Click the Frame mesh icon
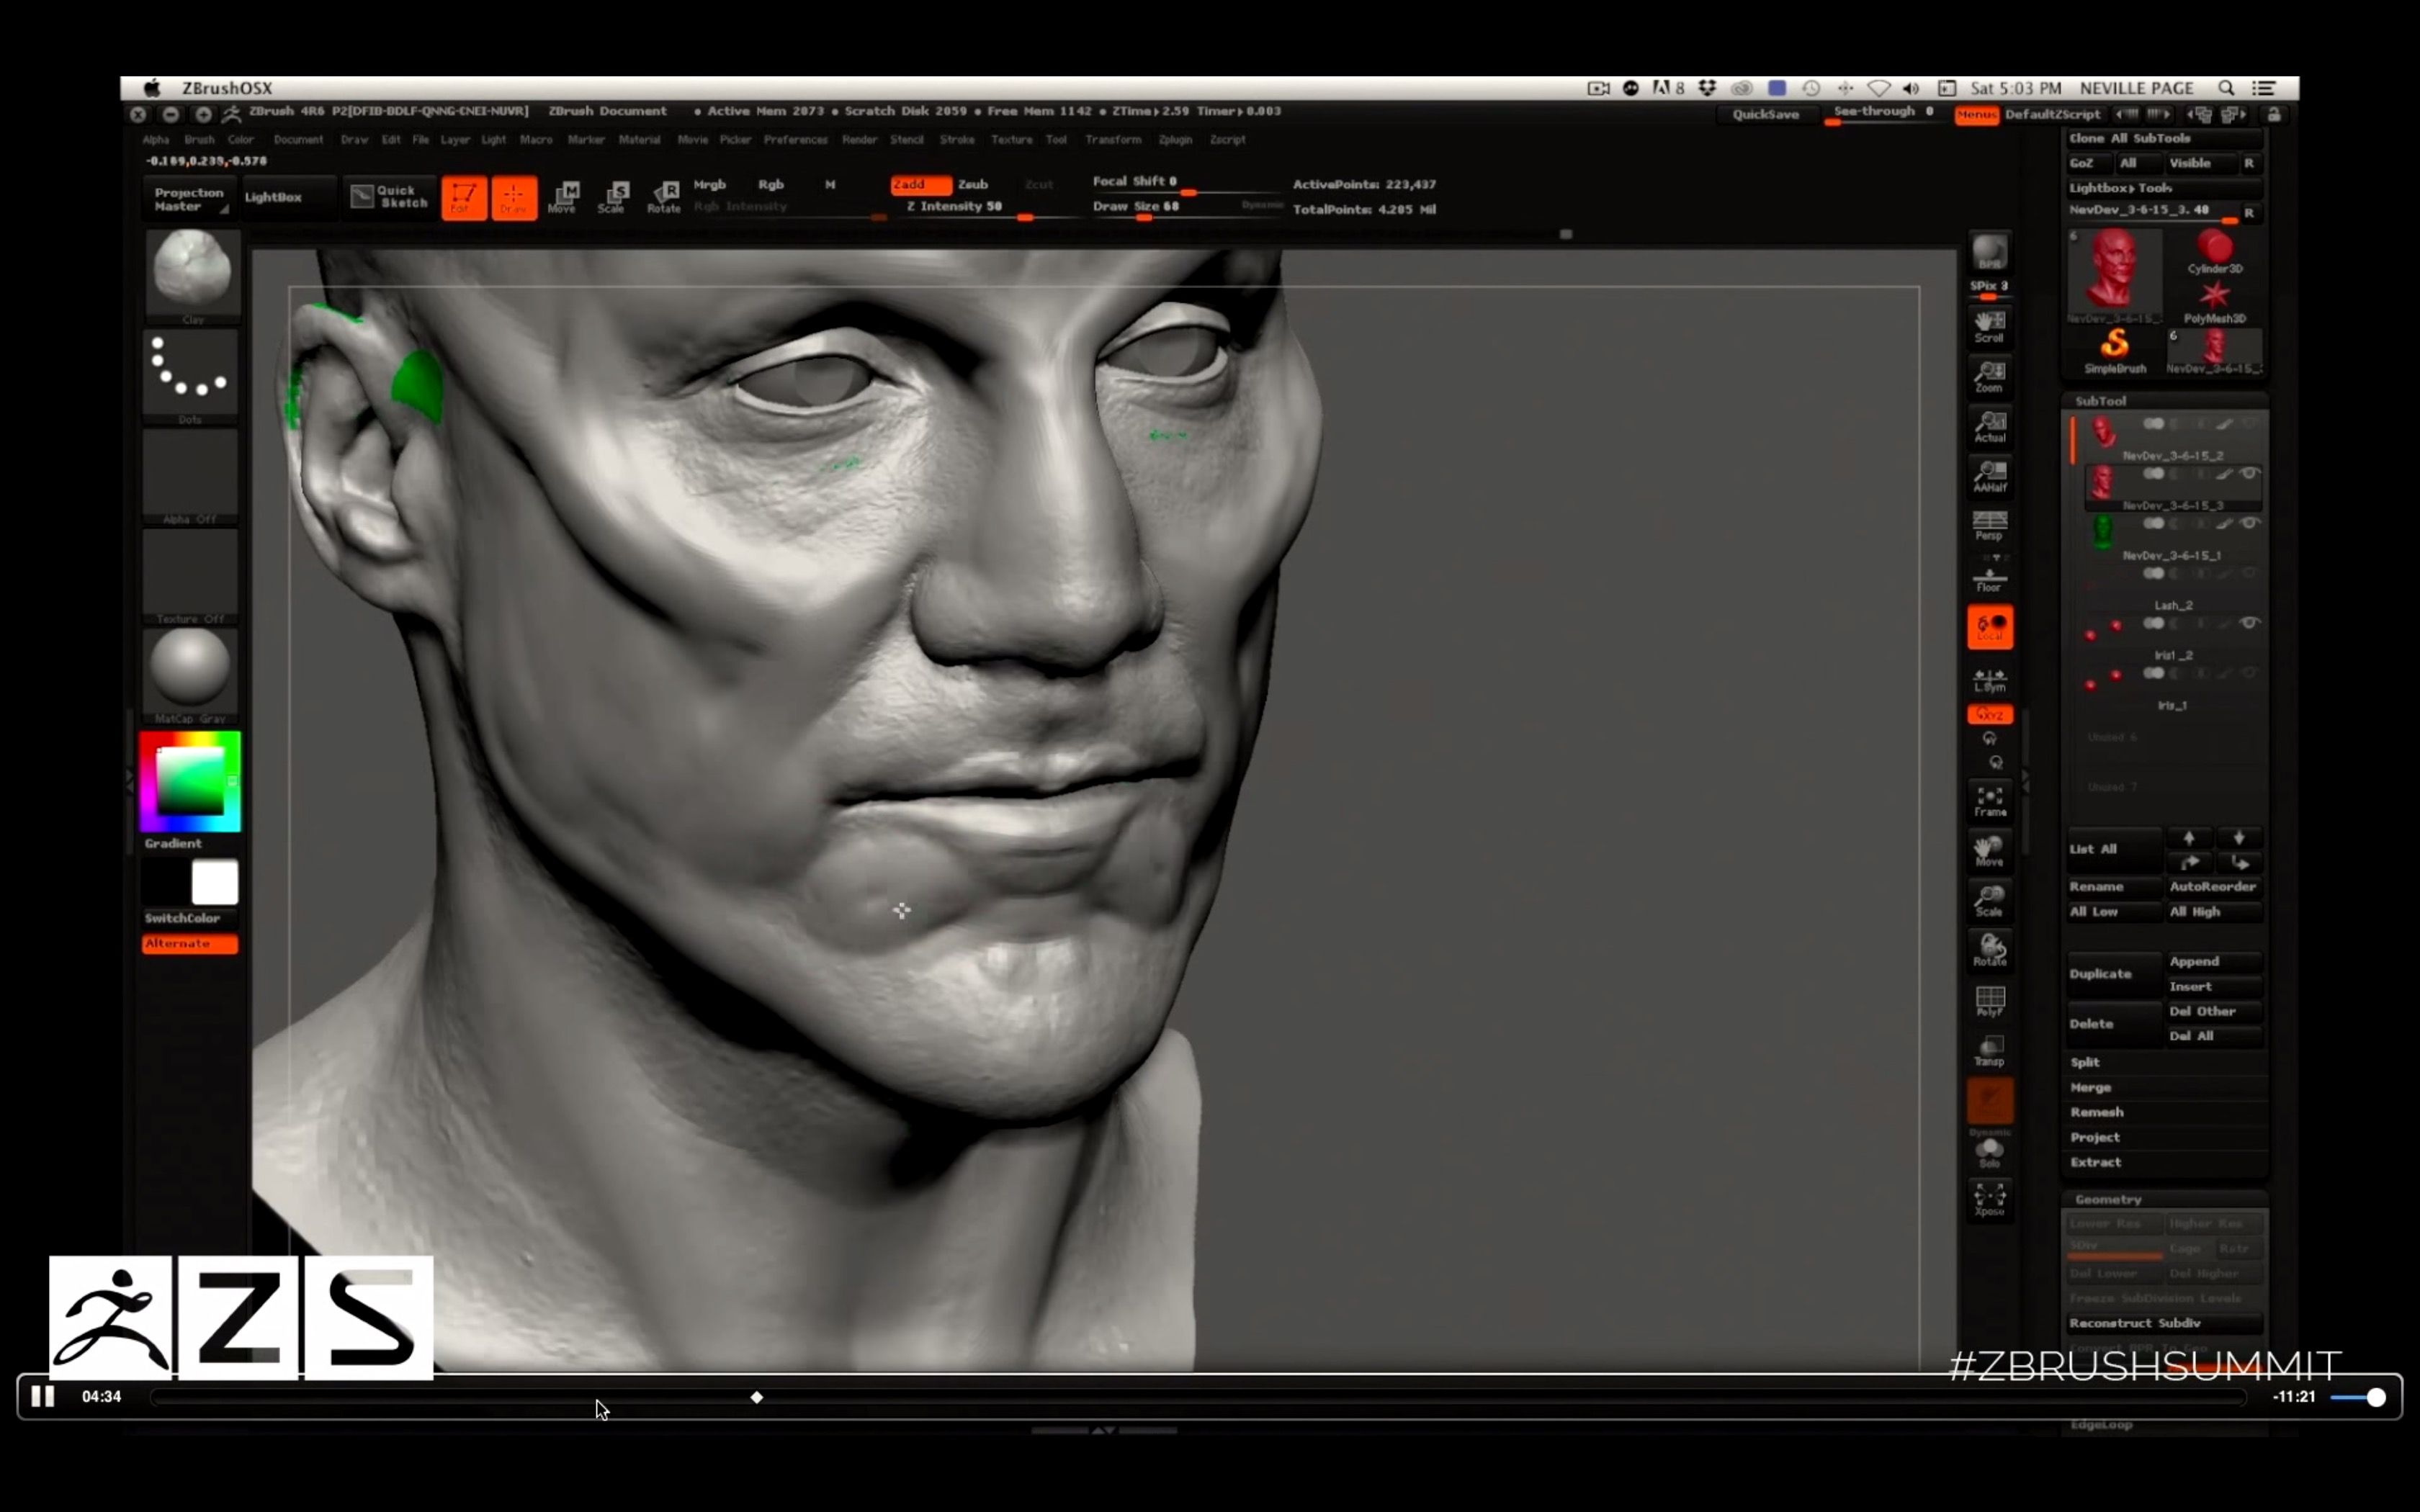This screenshot has height=1512, width=2420. tap(1989, 800)
